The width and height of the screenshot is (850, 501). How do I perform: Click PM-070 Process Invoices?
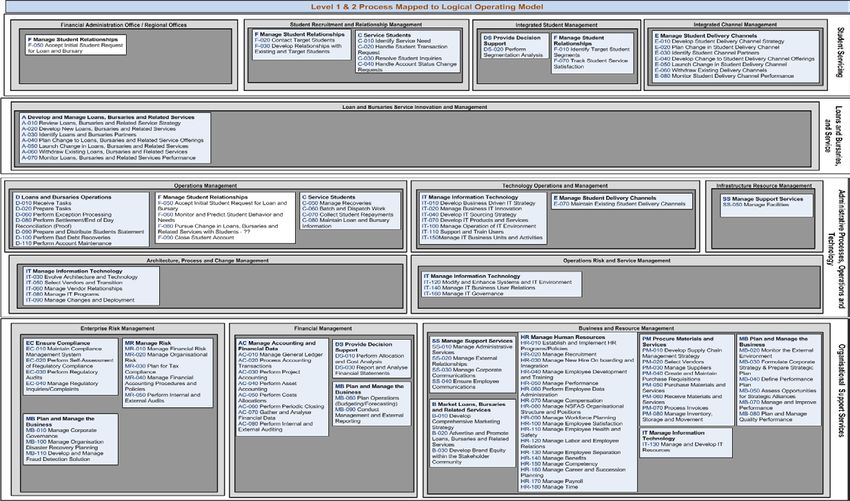(x=675, y=408)
